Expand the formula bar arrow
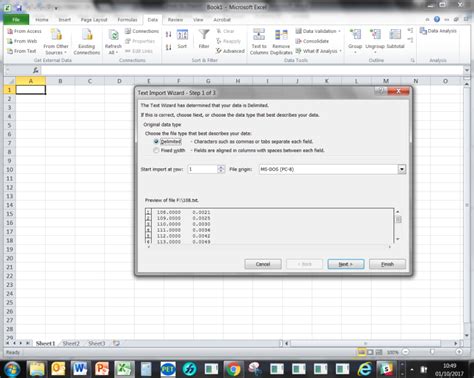This screenshot has width=474, height=378. (x=467, y=70)
